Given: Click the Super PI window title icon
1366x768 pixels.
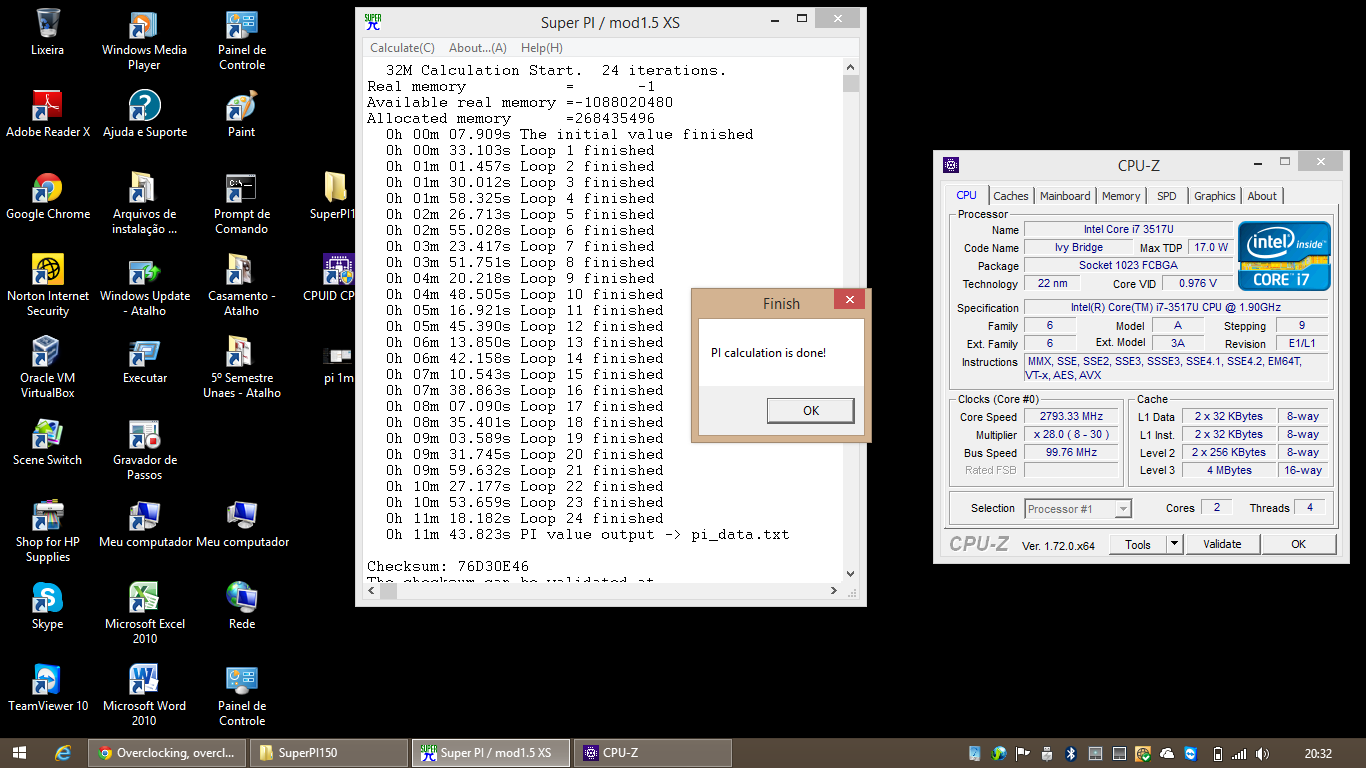Looking at the screenshot, I should tap(373, 22).
